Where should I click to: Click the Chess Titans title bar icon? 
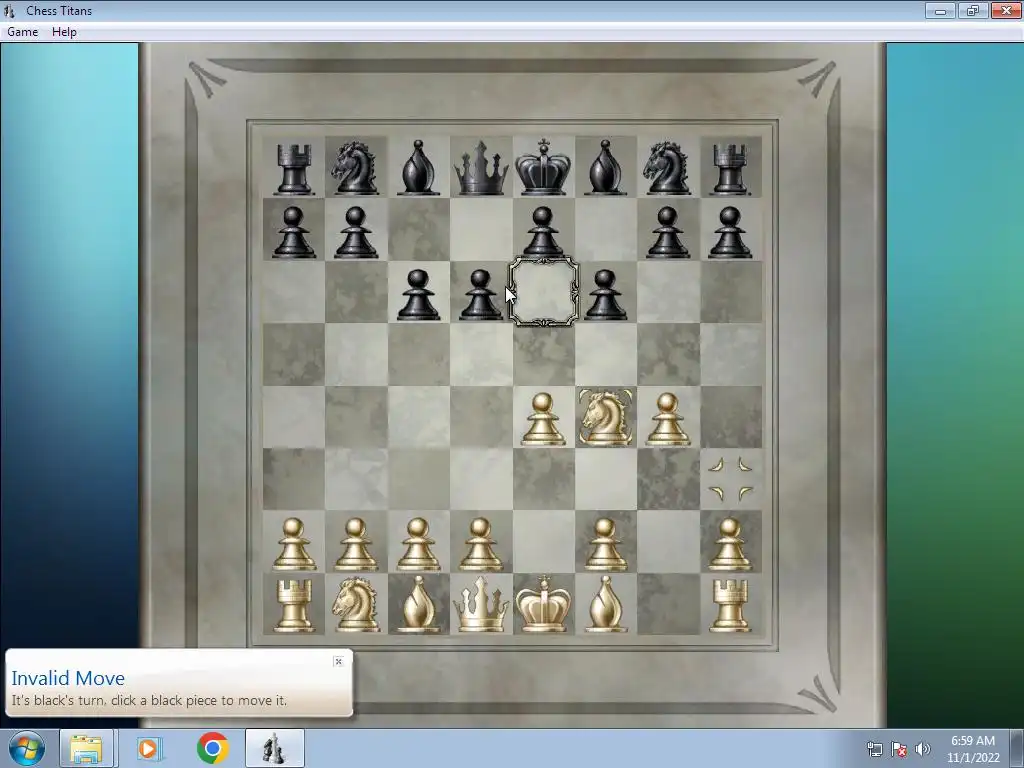click(10, 10)
